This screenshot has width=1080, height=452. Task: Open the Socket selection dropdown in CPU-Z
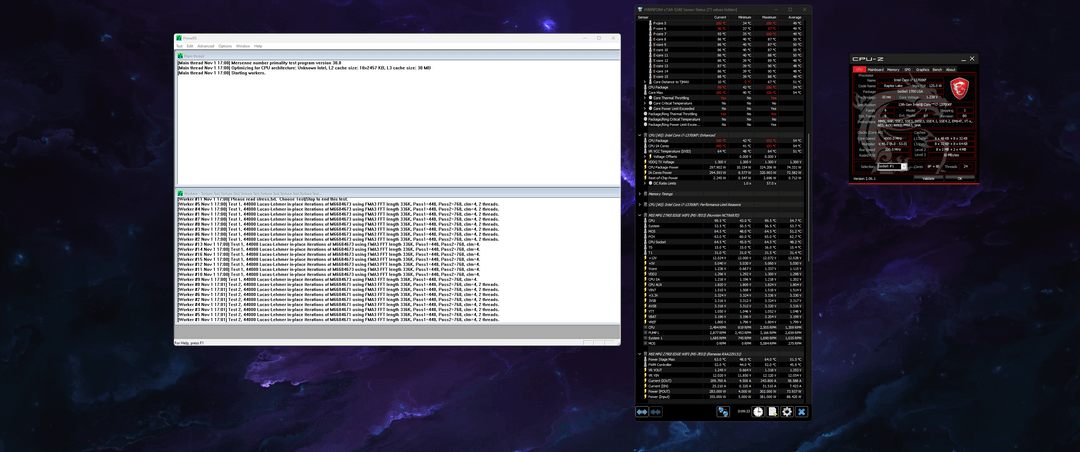892,166
